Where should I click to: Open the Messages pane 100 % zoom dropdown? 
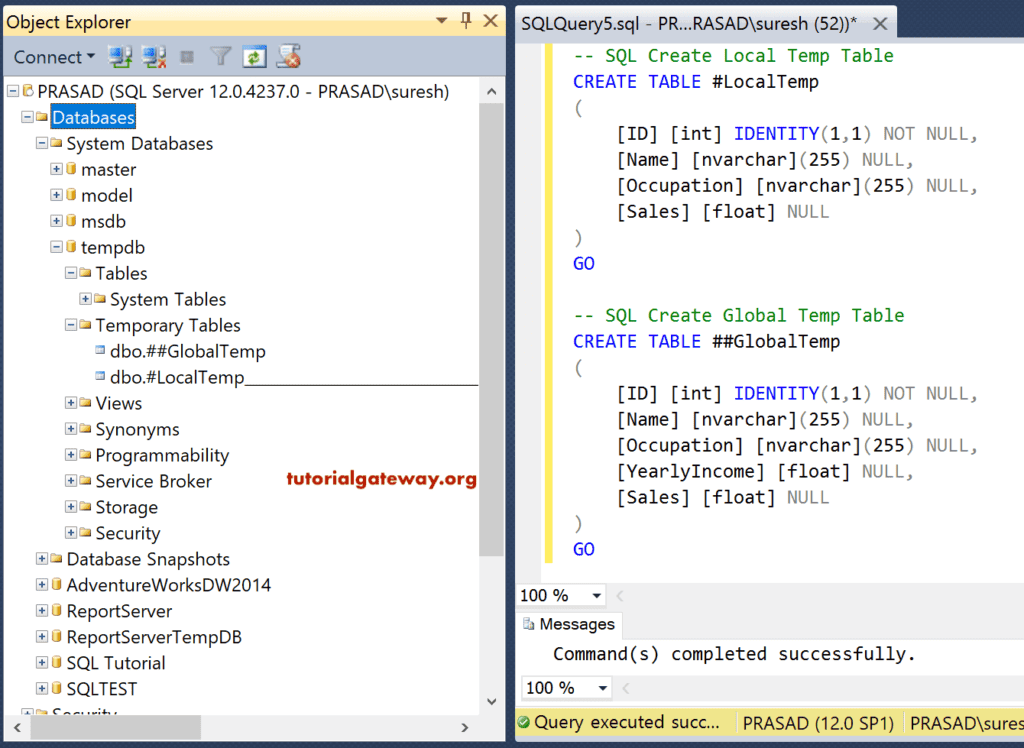(x=602, y=688)
